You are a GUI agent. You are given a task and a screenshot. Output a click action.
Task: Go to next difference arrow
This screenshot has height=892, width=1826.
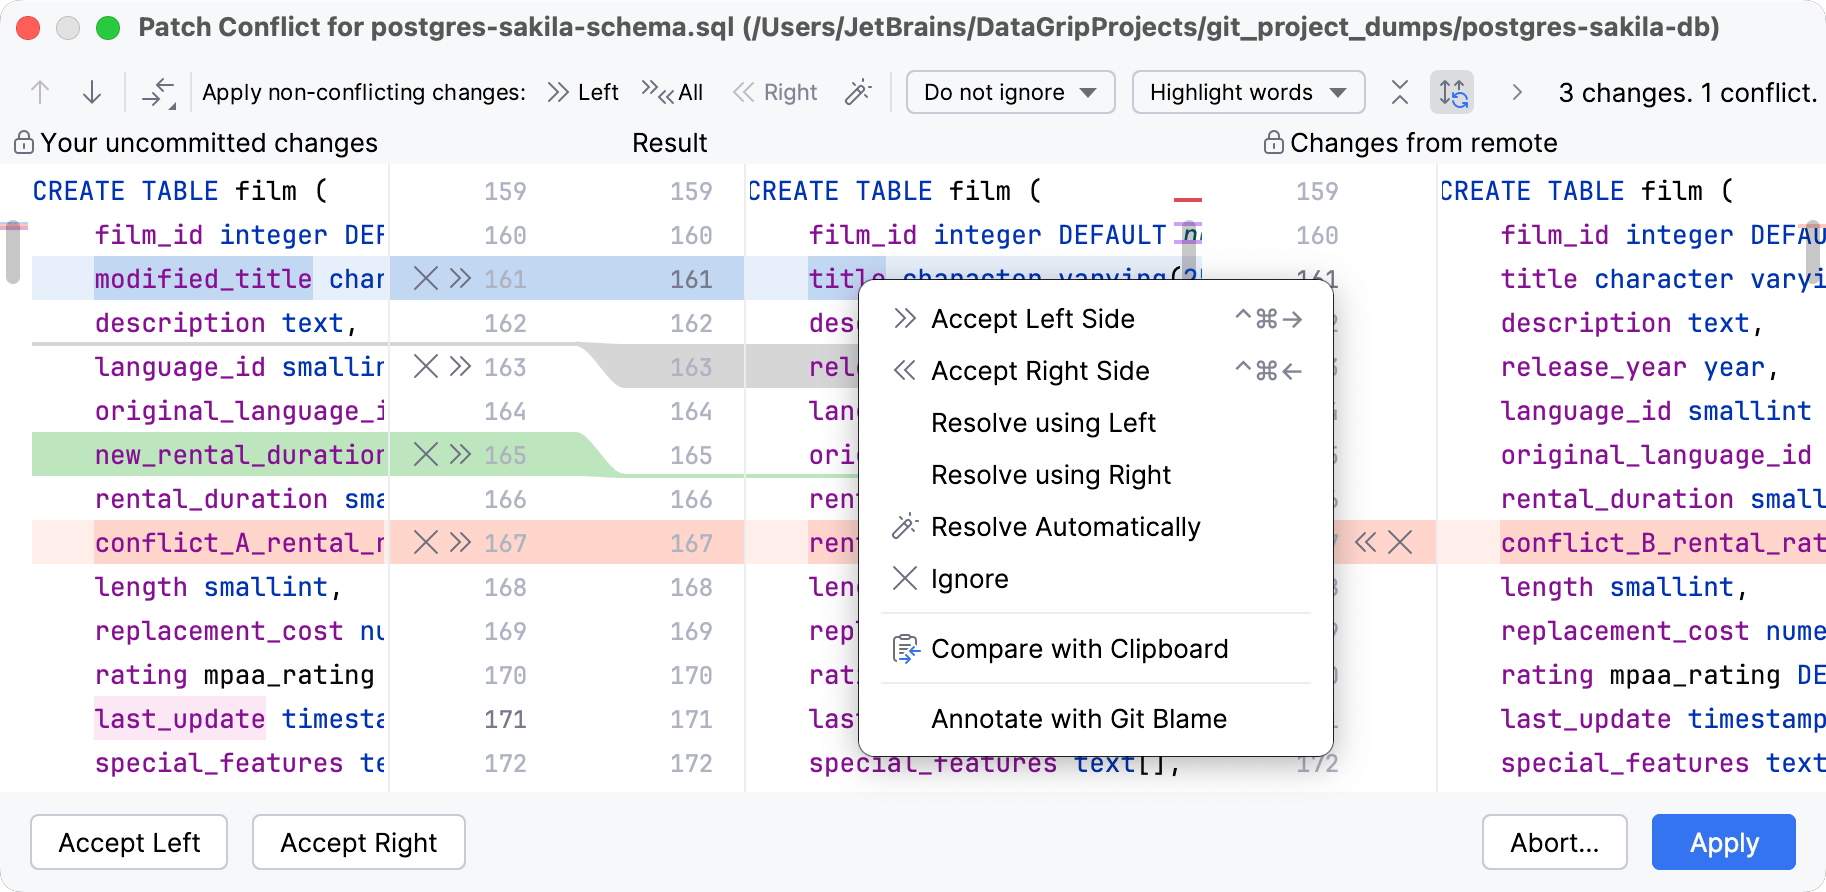point(92,93)
